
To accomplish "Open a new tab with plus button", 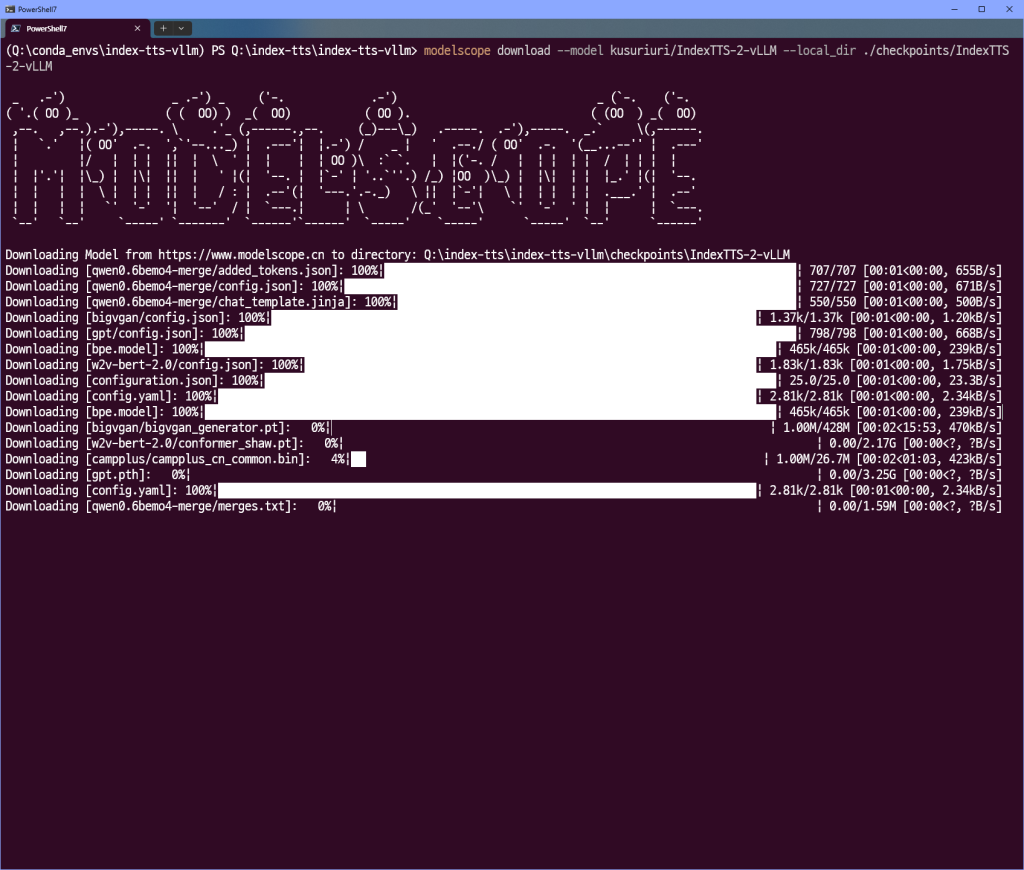I will pos(164,29).
